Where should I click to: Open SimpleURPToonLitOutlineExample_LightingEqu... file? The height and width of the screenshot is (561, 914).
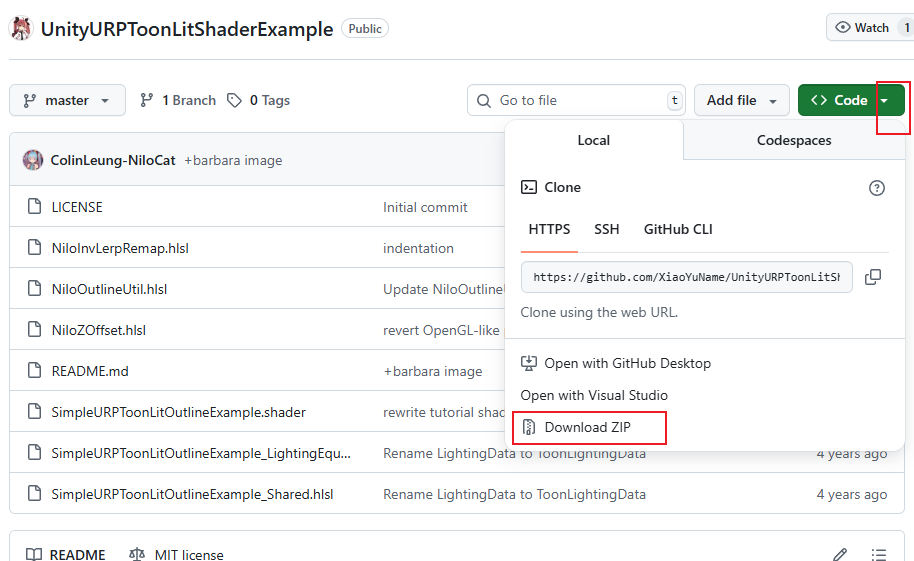coord(201,453)
